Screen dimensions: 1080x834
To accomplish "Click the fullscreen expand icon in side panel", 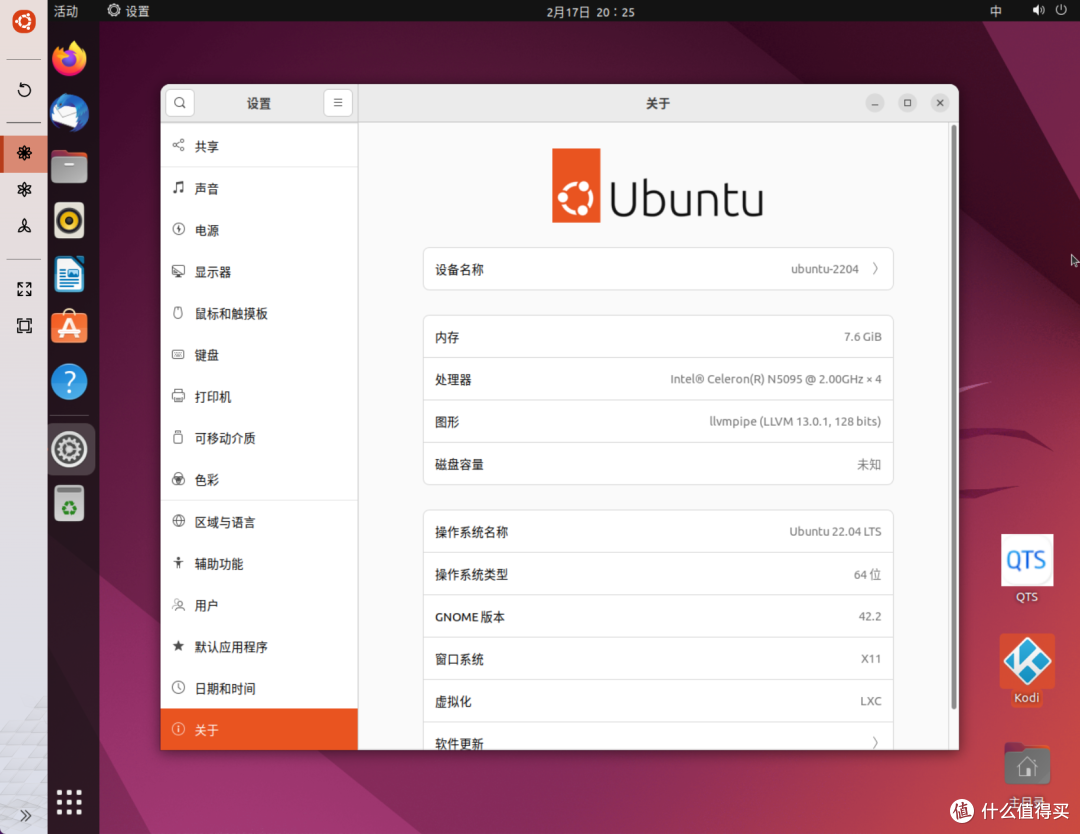I will (x=24, y=289).
